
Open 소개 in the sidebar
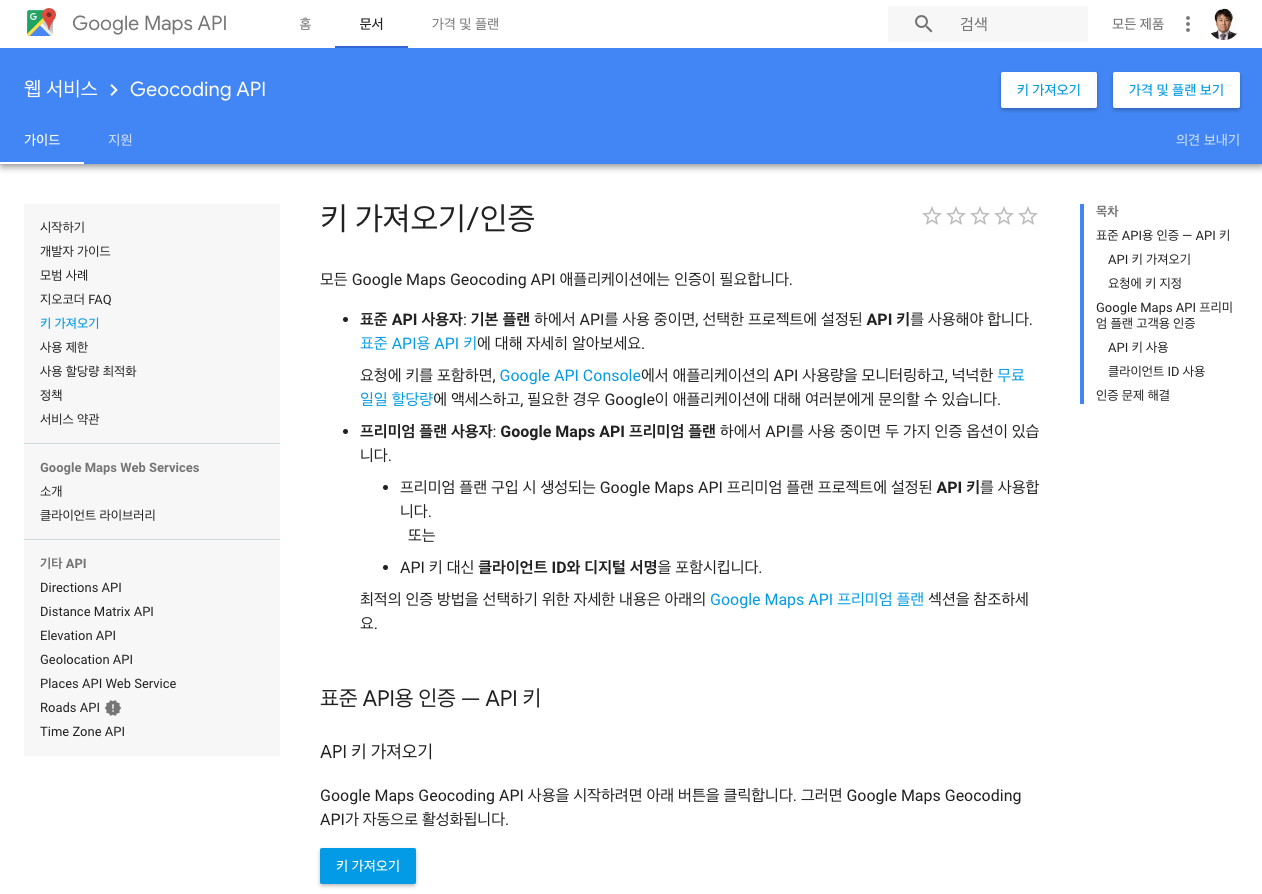point(51,492)
